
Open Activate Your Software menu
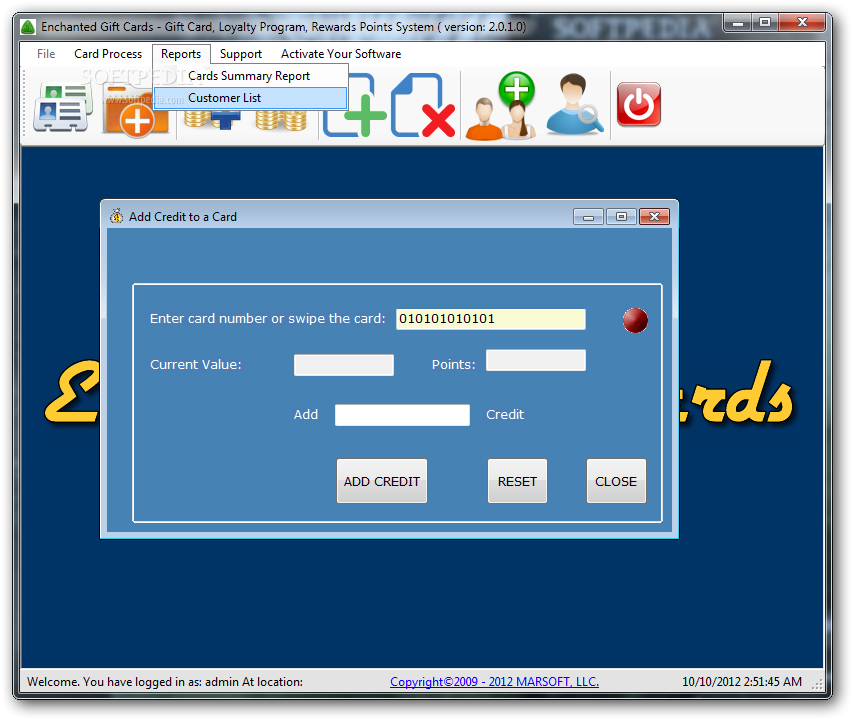pyautogui.click(x=341, y=54)
